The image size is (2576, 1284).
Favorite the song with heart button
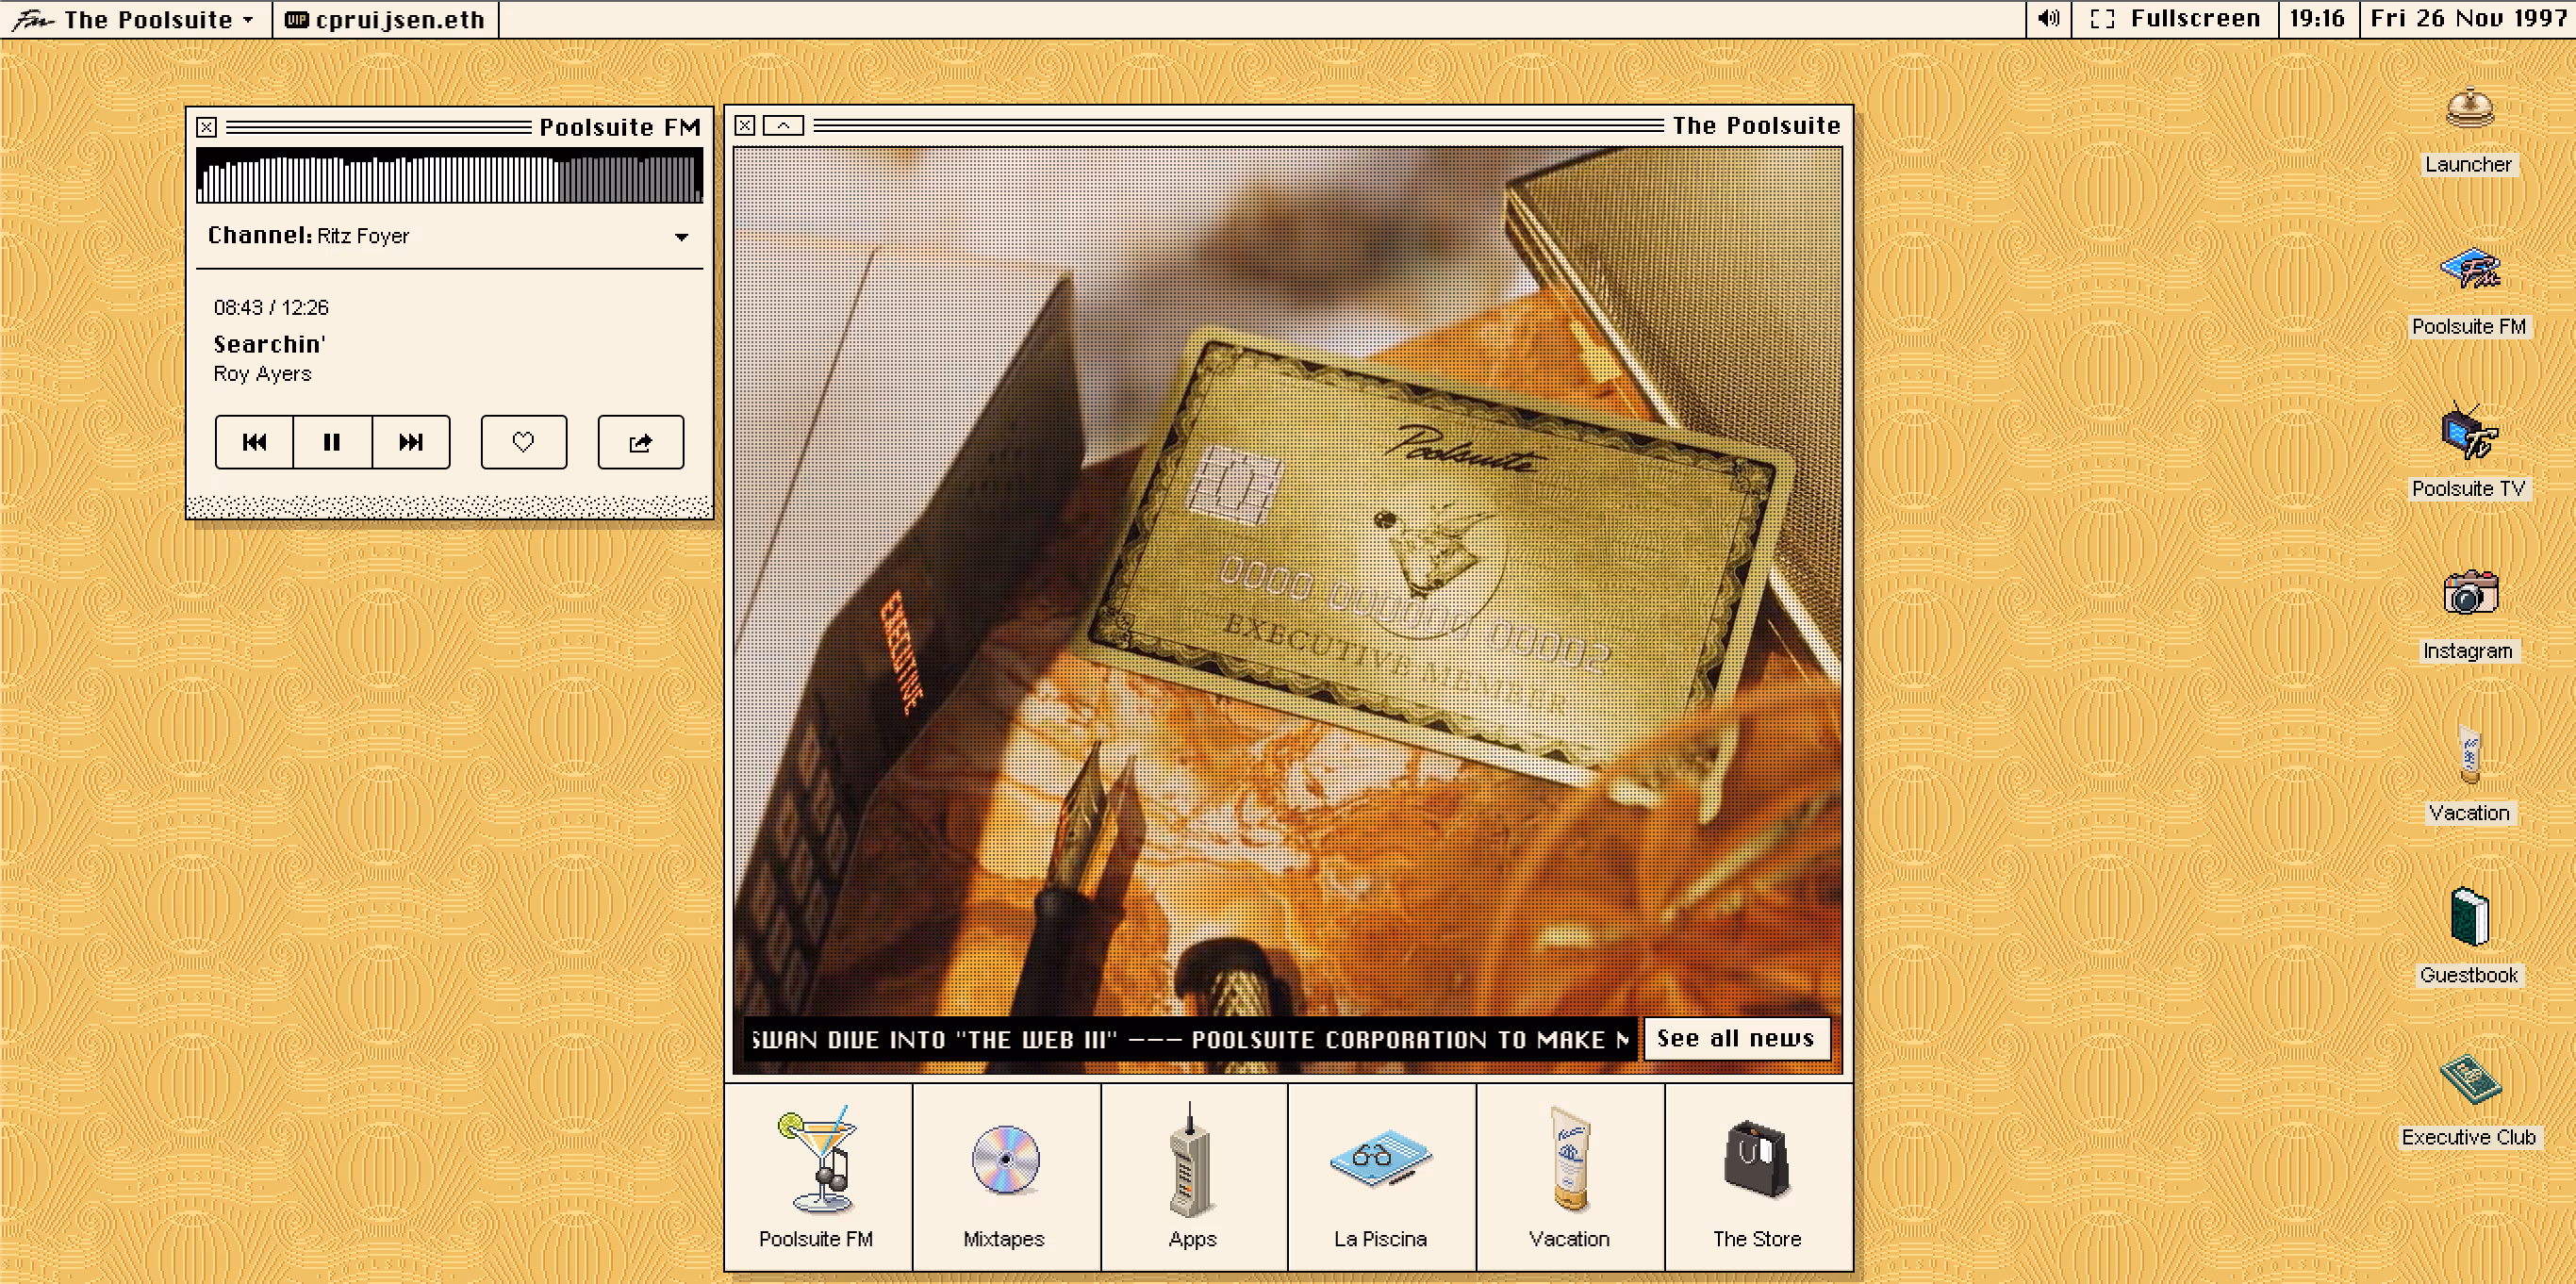point(523,442)
